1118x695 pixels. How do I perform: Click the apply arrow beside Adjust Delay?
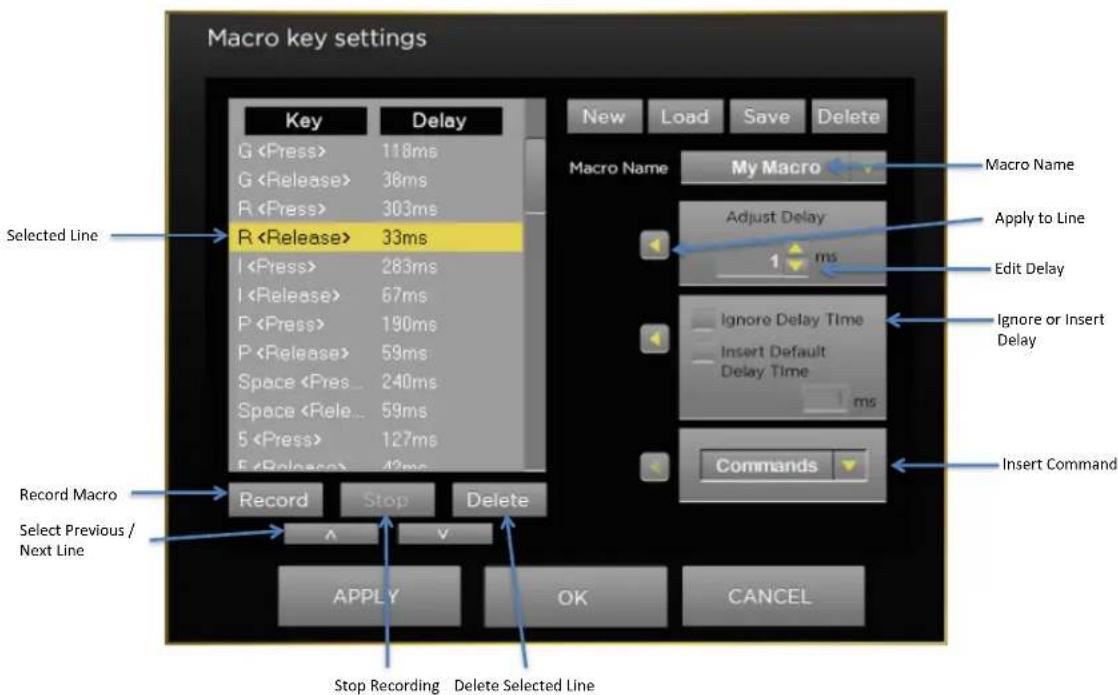[655, 245]
